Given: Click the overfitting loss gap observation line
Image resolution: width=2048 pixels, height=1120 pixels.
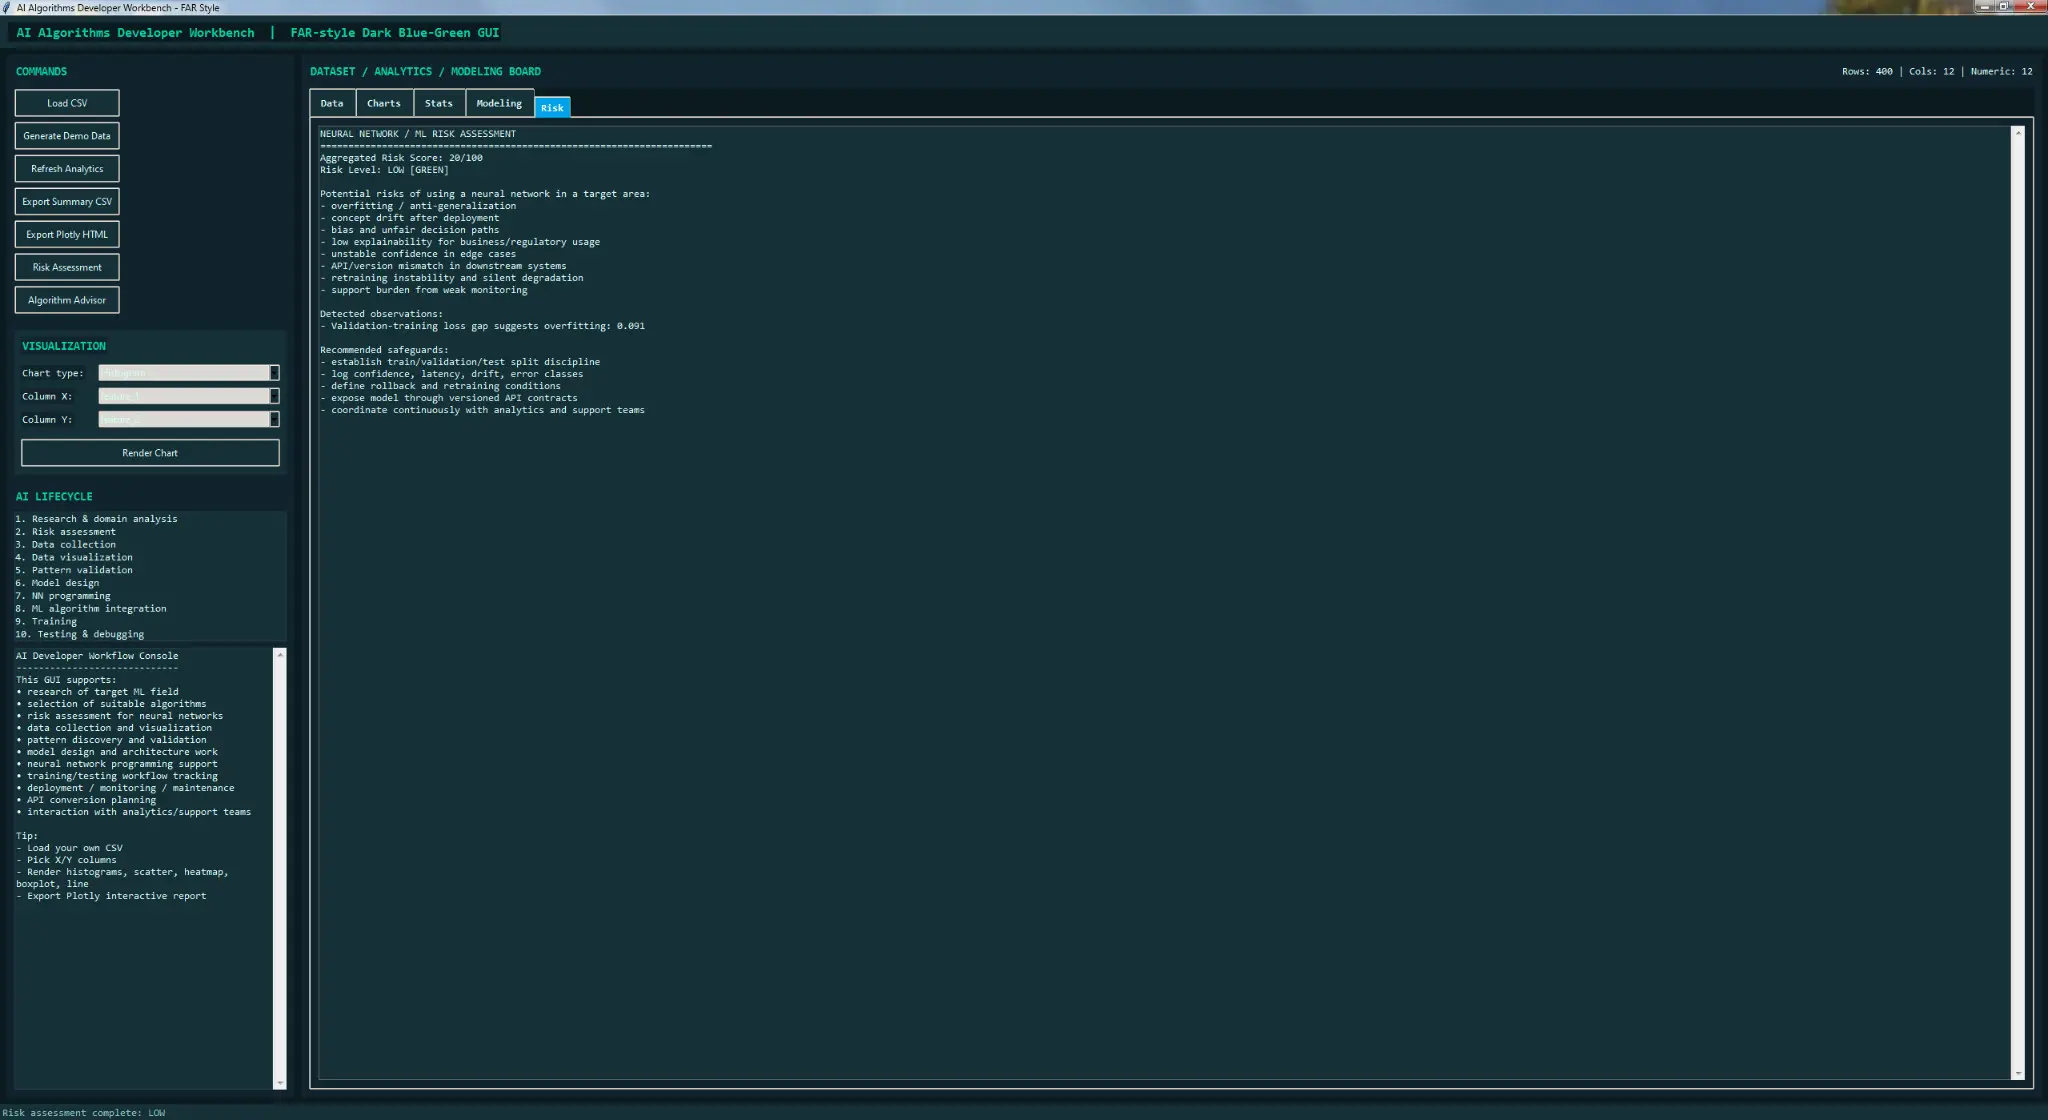Looking at the screenshot, I should (x=482, y=326).
